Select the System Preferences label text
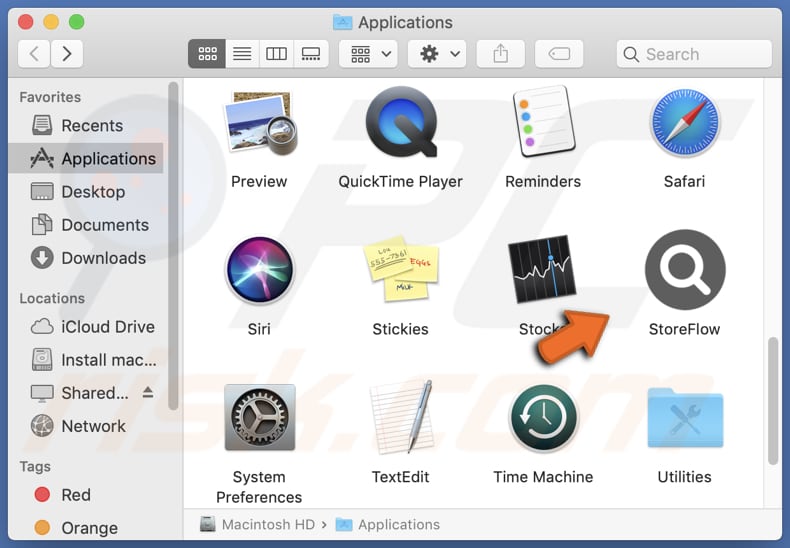The height and width of the screenshot is (548, 790). click(259, 487)
